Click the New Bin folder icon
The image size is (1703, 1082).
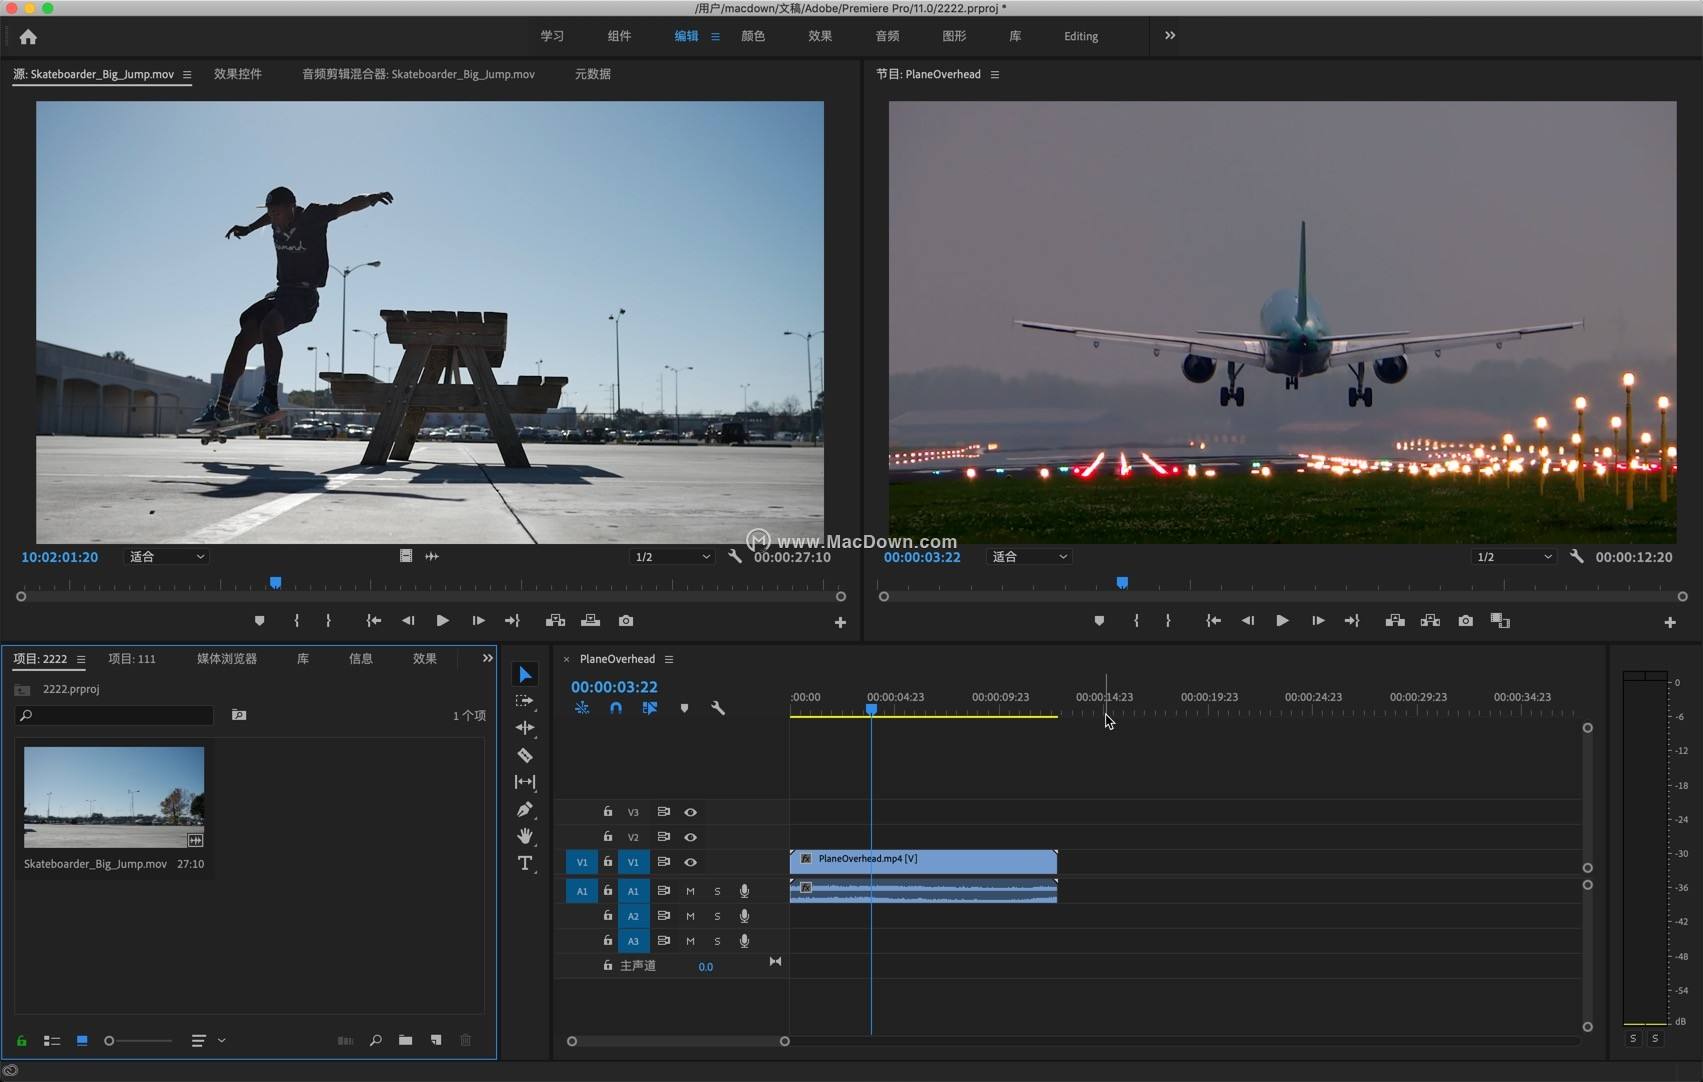(405, 1041)
